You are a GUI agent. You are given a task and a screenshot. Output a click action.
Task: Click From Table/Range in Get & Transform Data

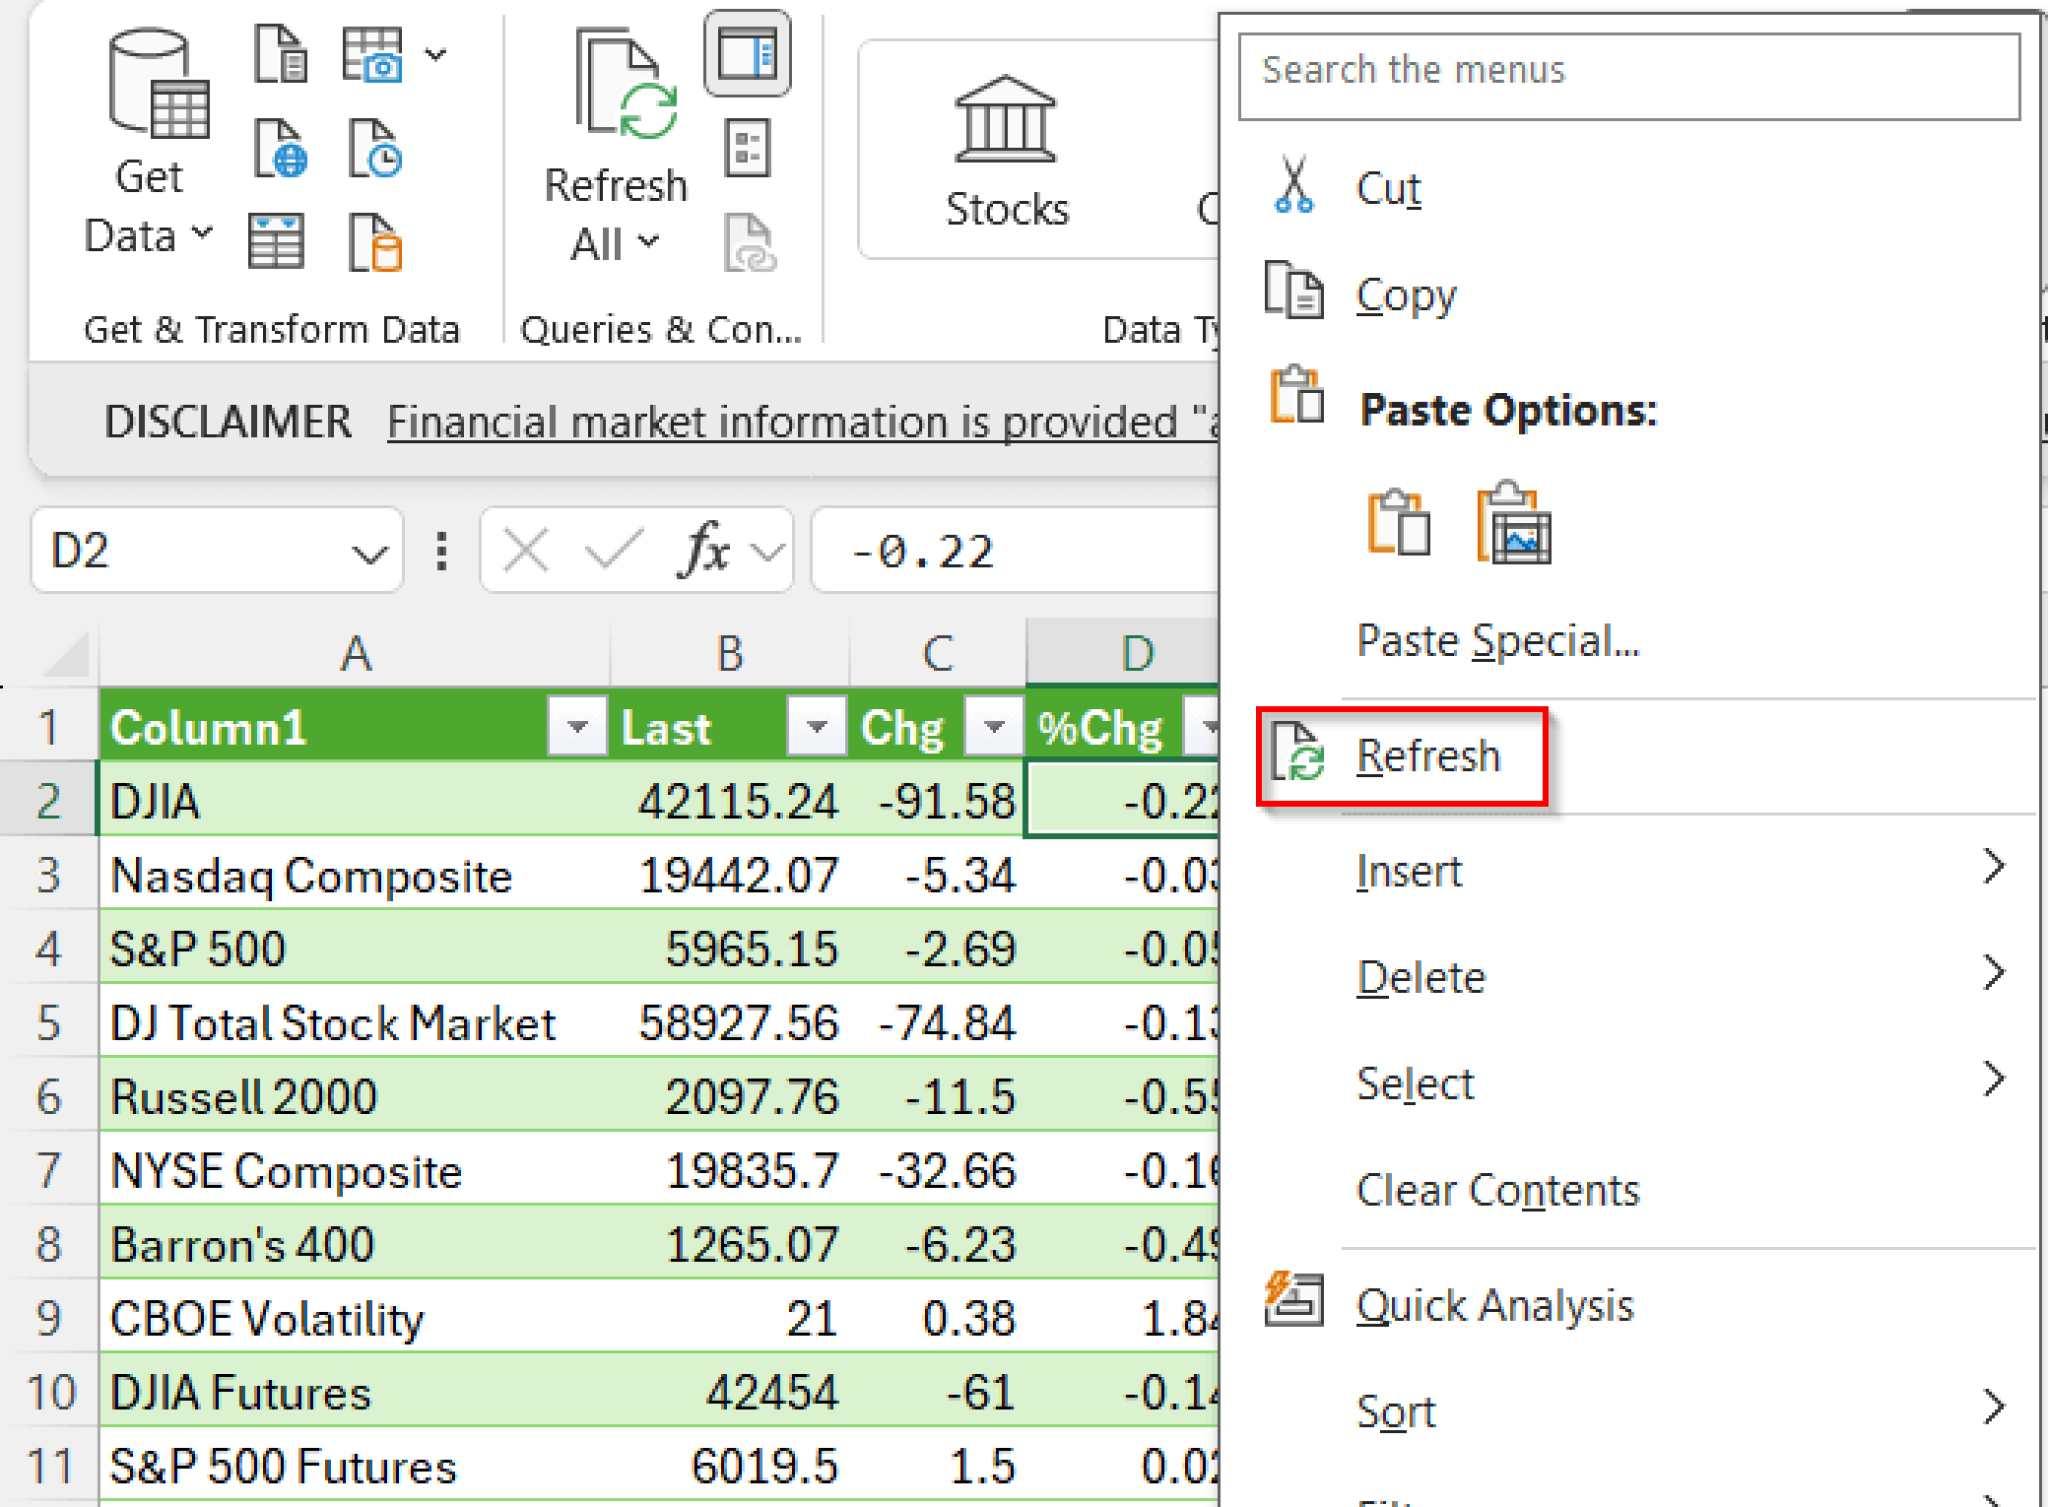click(x=278, y=240)
